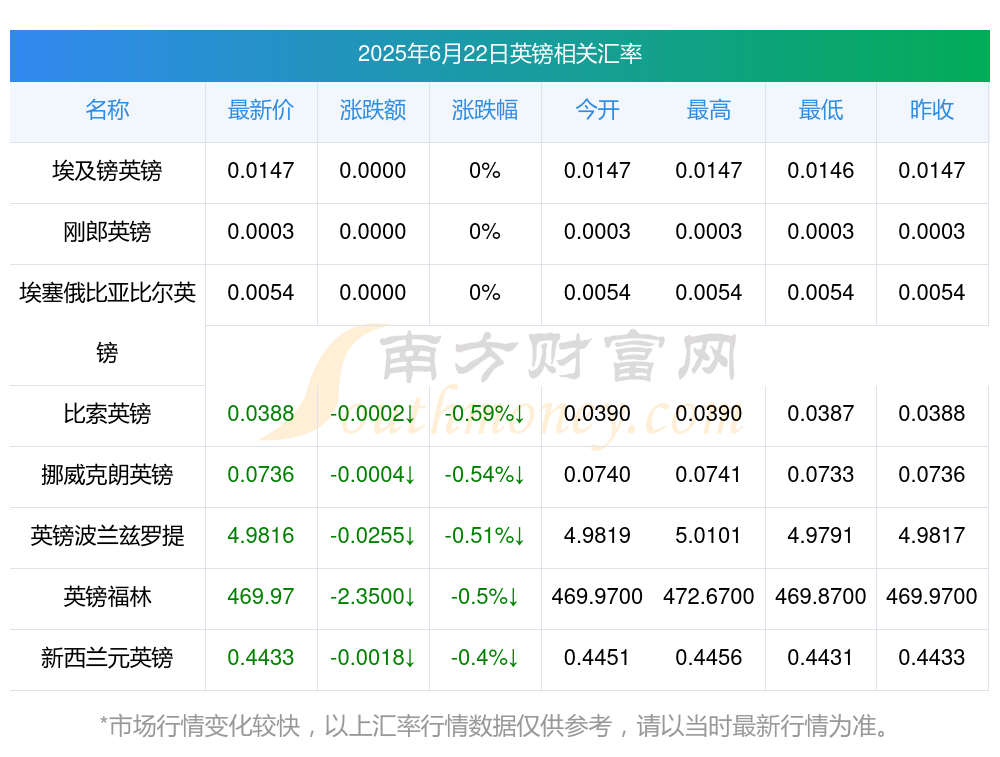This screenshot has width=1000, height=757.
Task: Click lowest price 0.4431
Action: click(x=821, y=658)
